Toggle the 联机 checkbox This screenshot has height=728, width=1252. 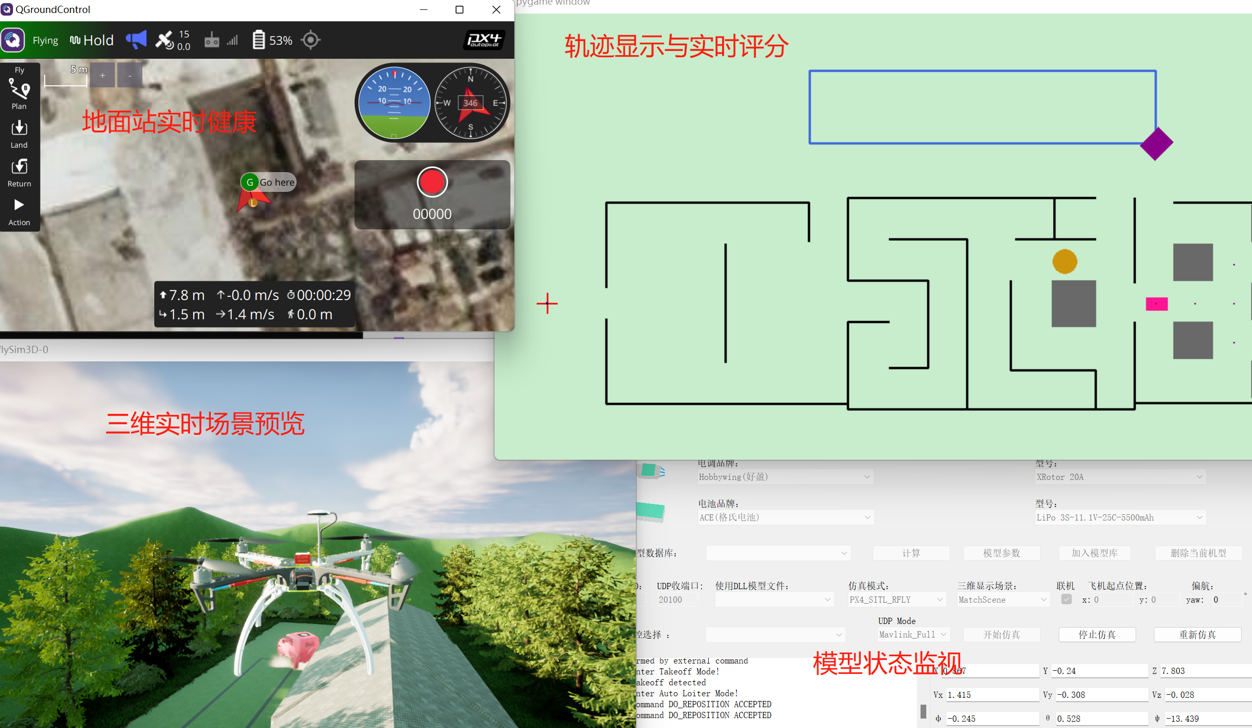[x=1066, y=600]
